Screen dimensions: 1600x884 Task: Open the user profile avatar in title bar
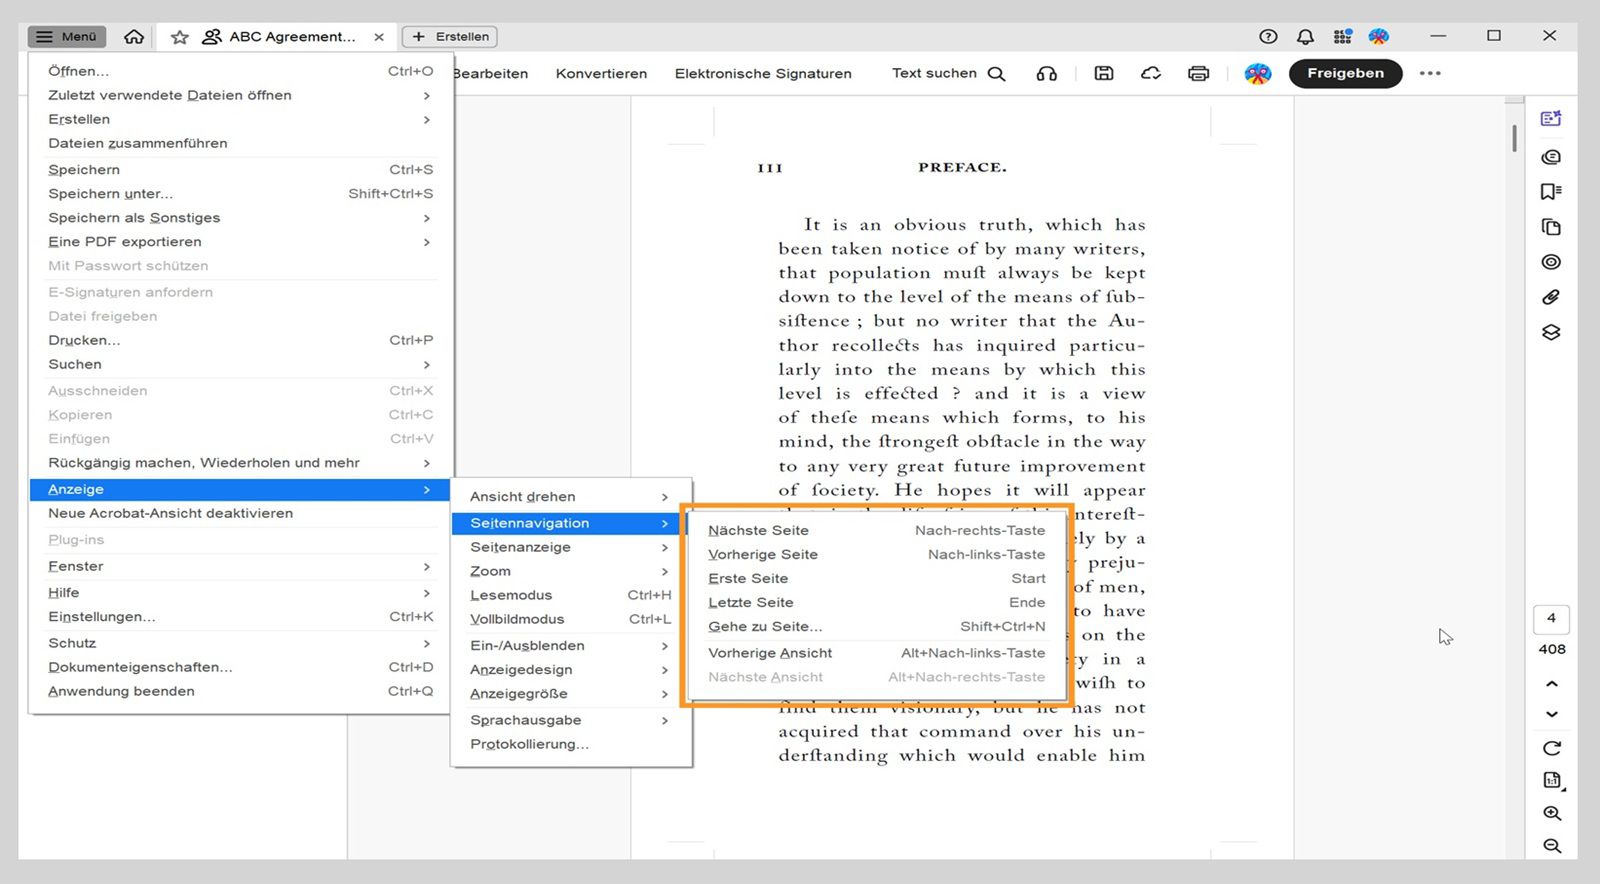(x=1379, y=36)
